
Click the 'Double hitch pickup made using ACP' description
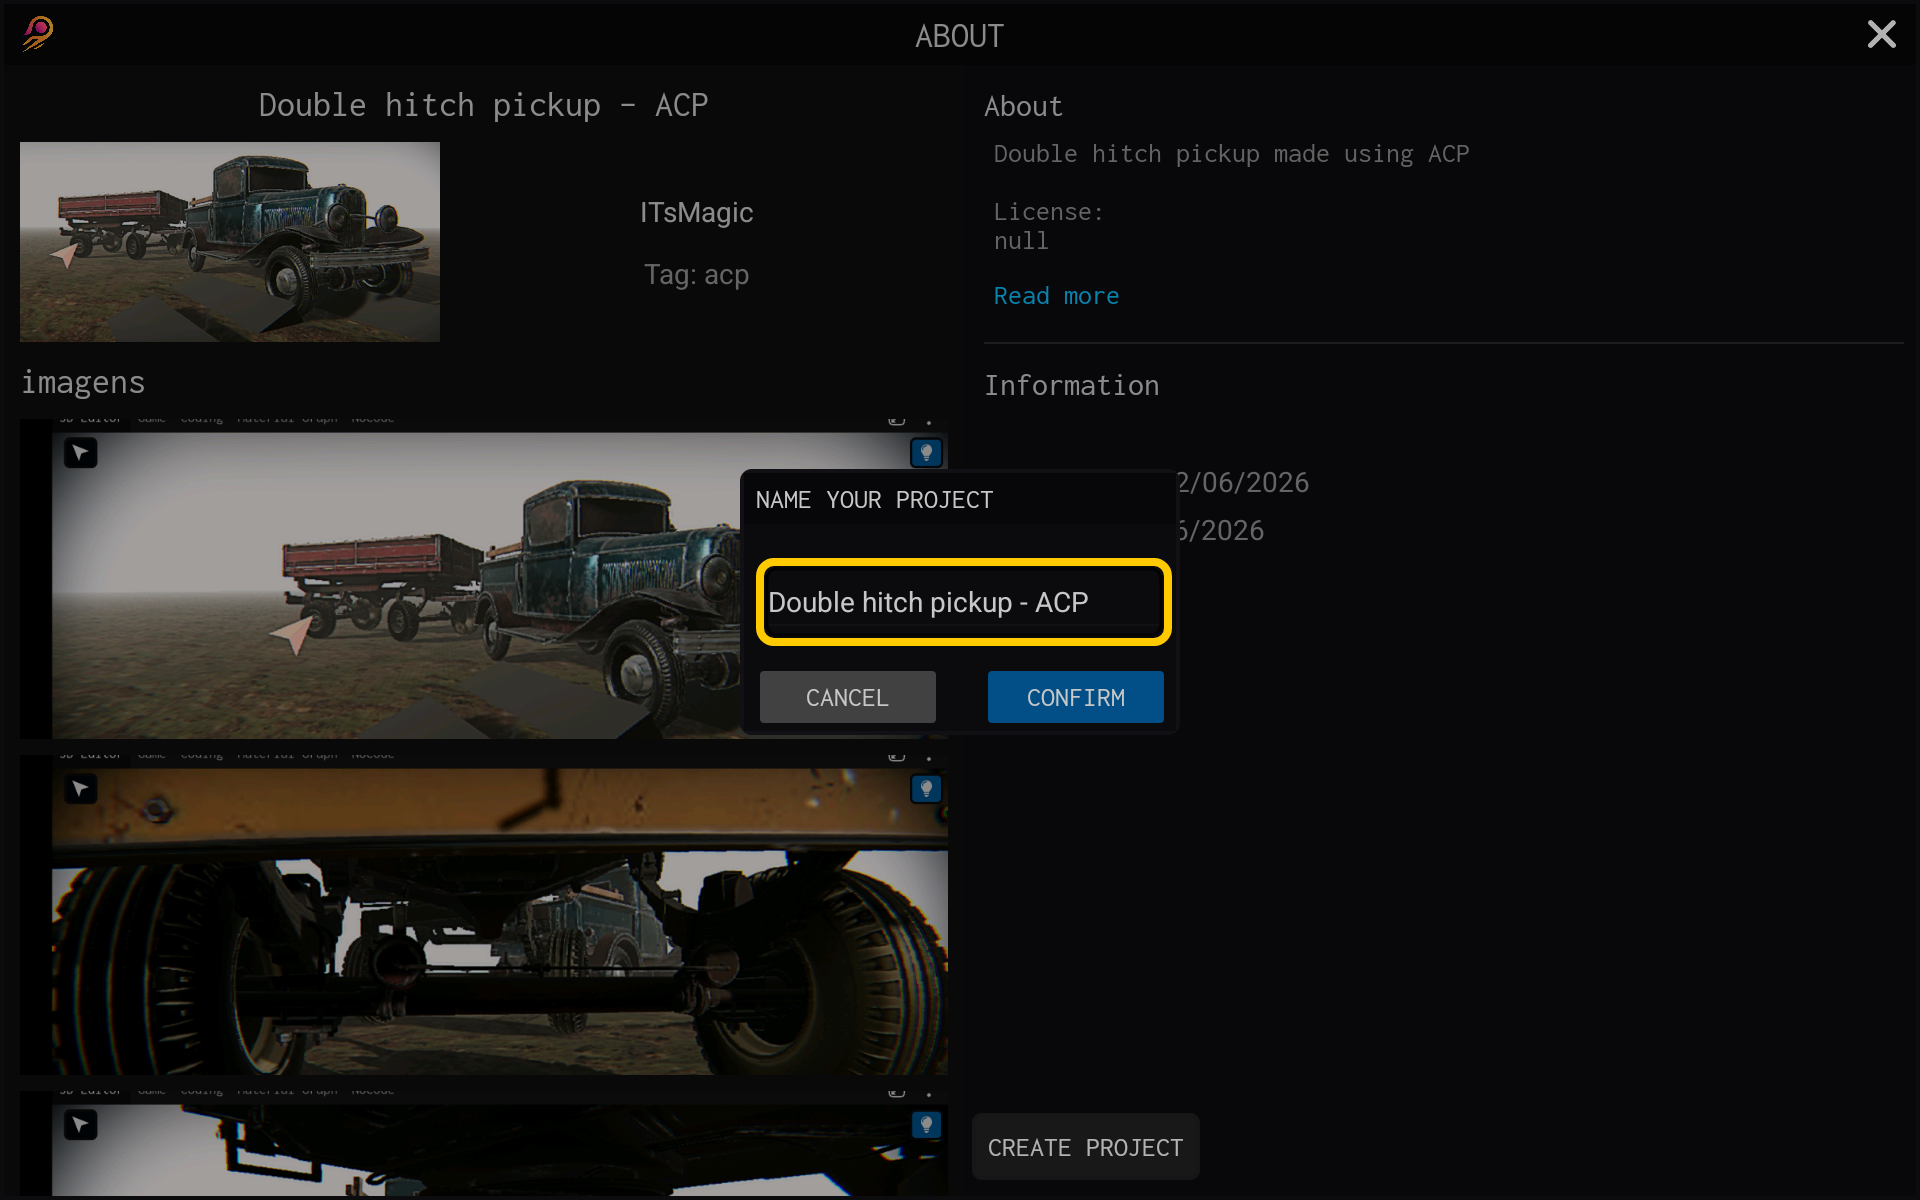coord(1231,154)
